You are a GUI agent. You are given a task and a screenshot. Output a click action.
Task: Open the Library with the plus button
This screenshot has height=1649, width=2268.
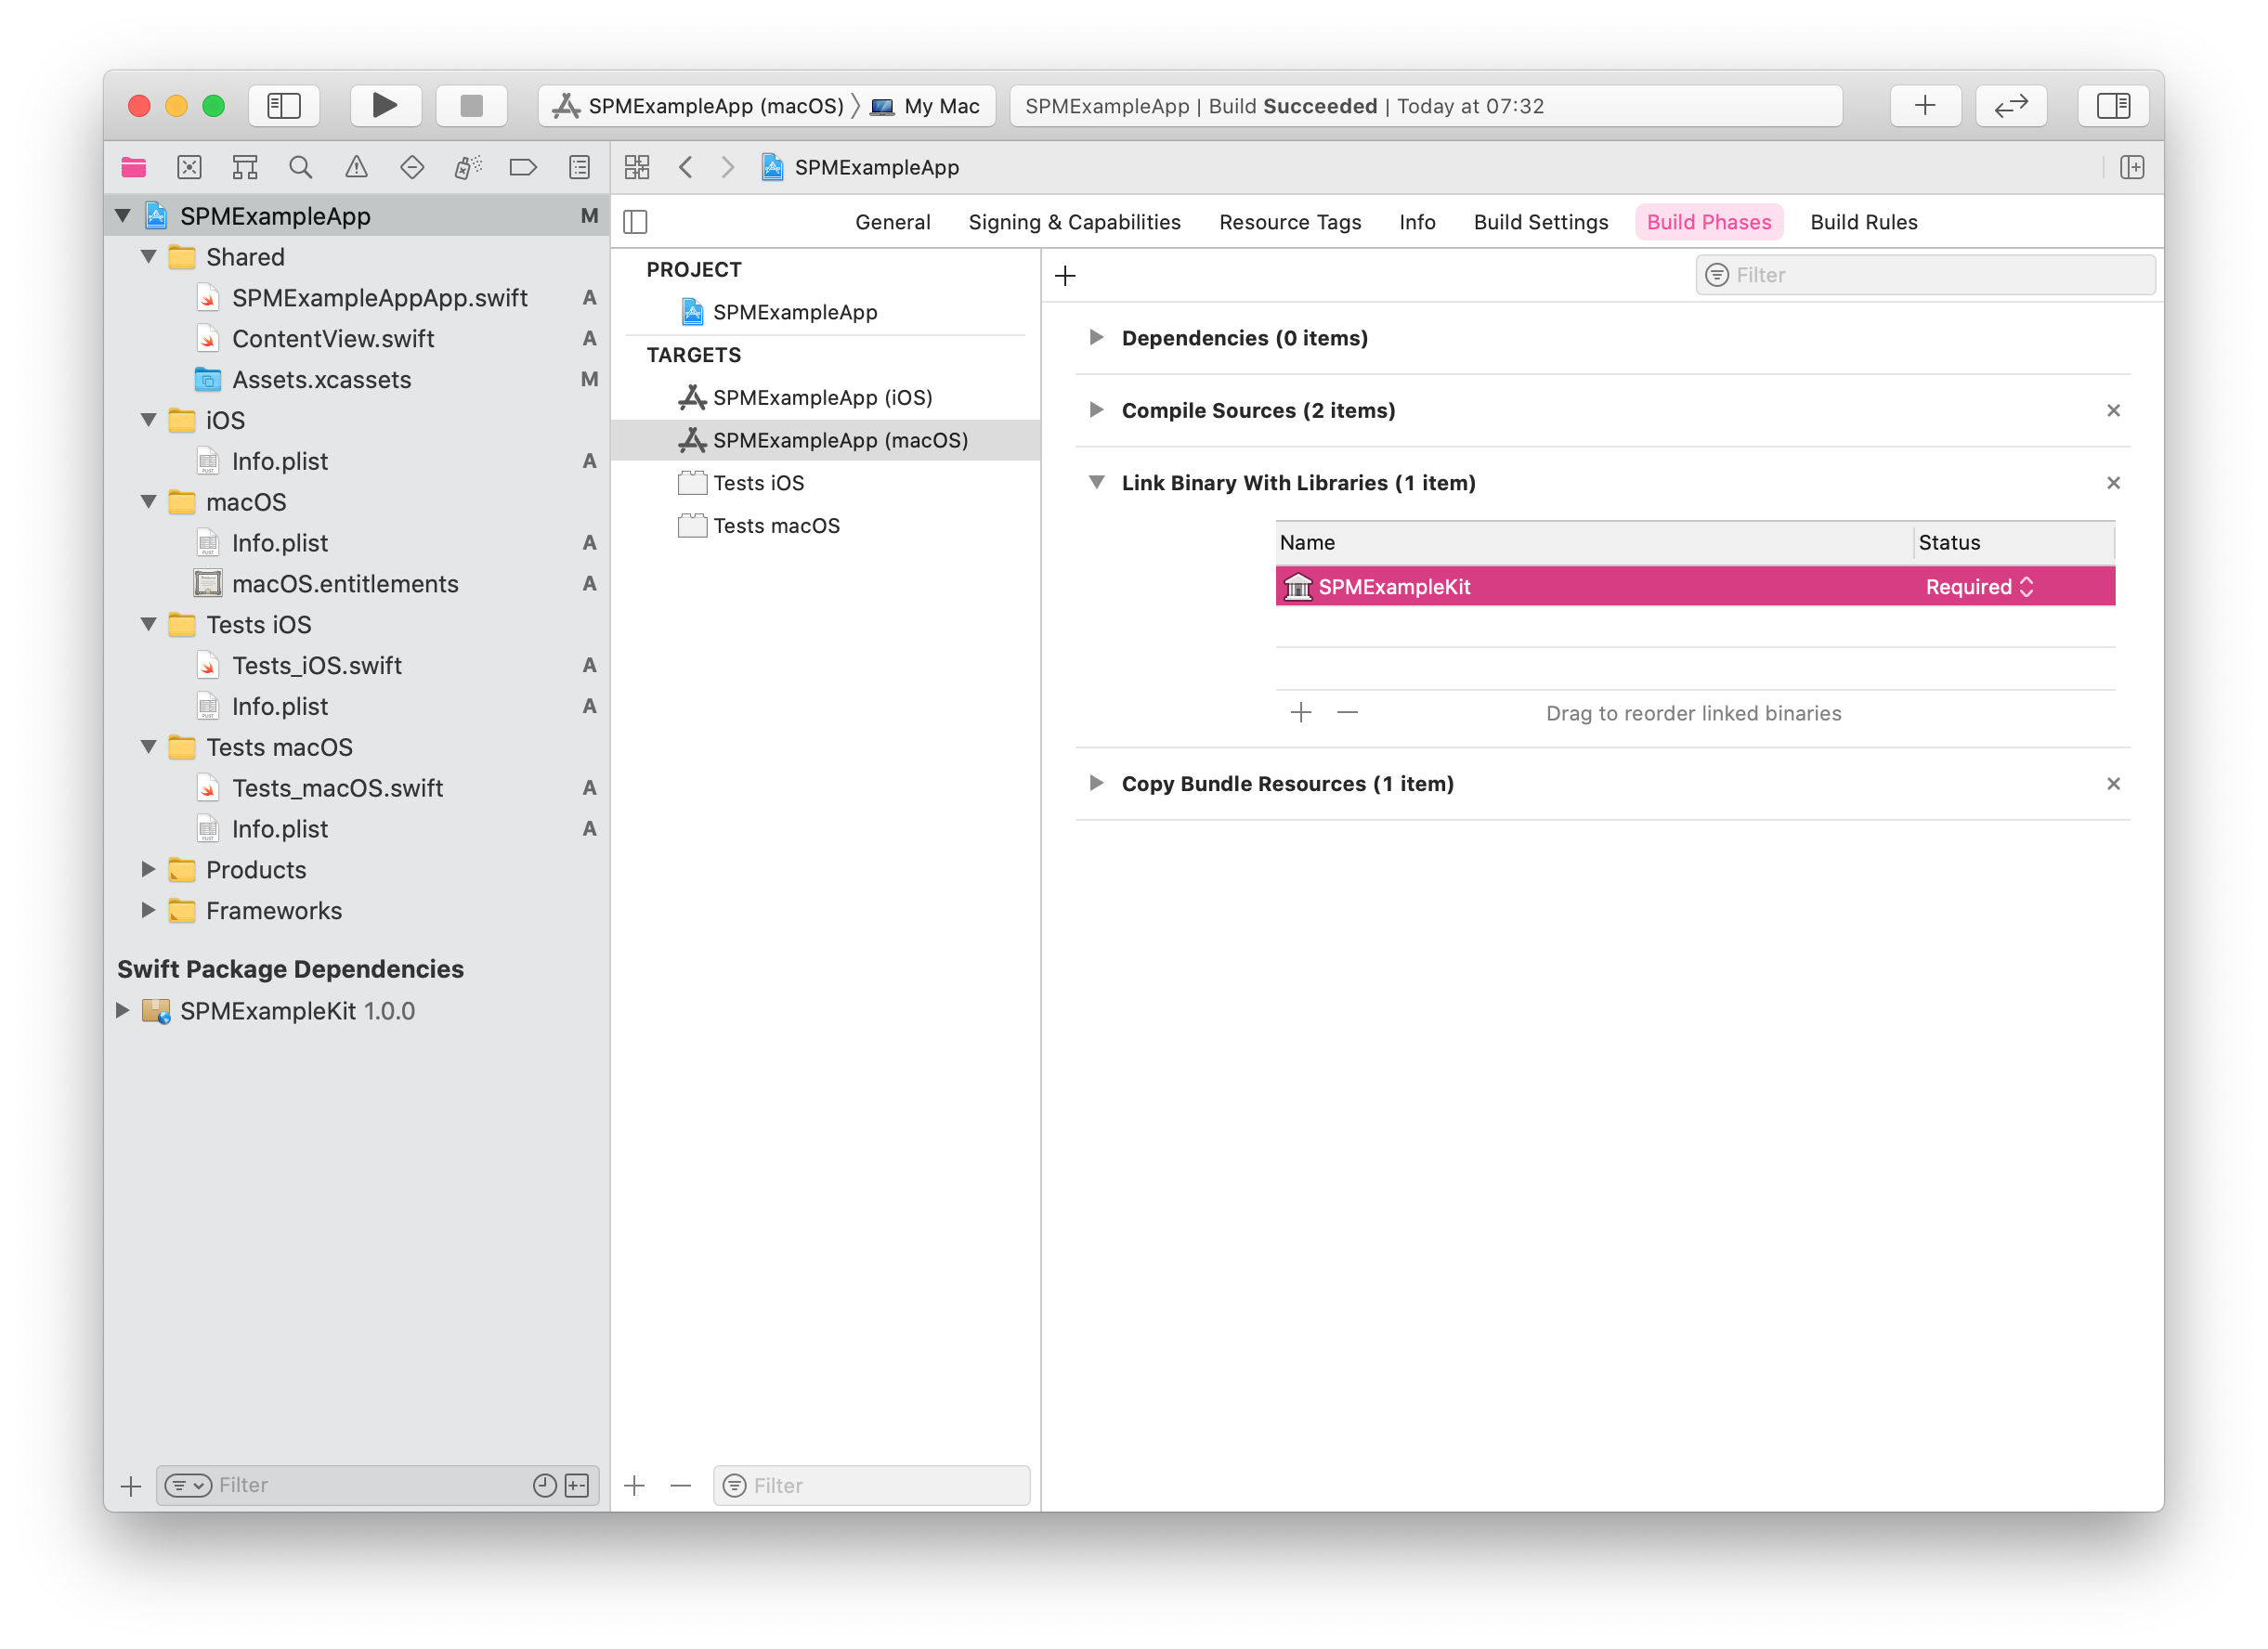point(1925,106)
